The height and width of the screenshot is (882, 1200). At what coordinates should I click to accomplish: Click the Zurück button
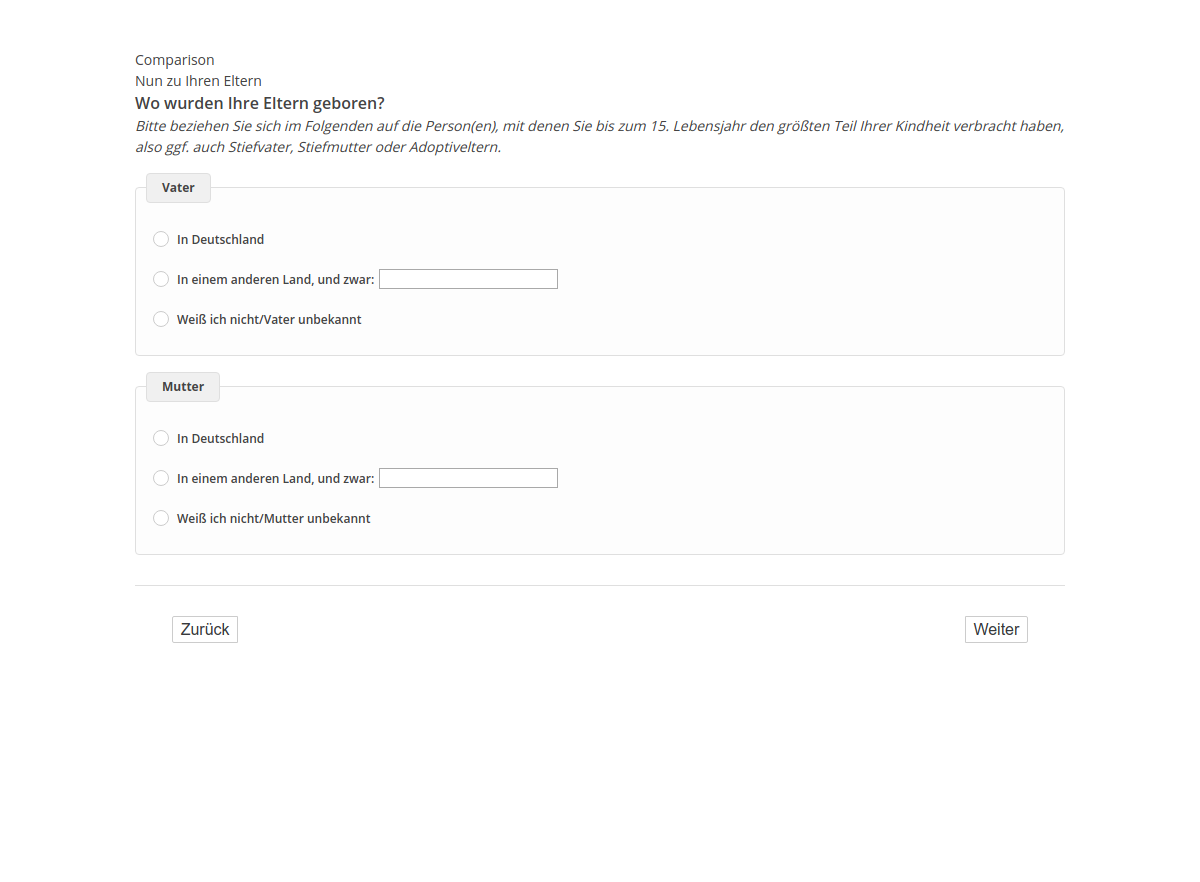point(205,629)
